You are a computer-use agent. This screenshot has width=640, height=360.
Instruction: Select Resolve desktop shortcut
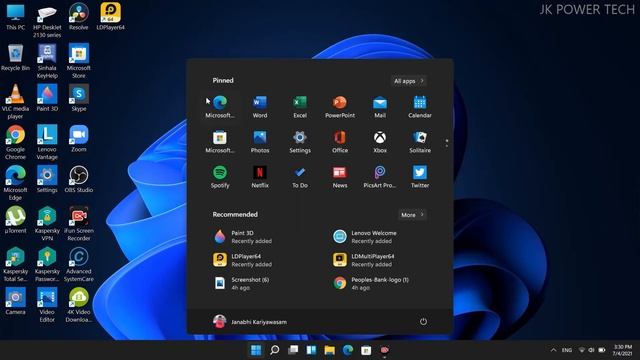pos(78,16)
